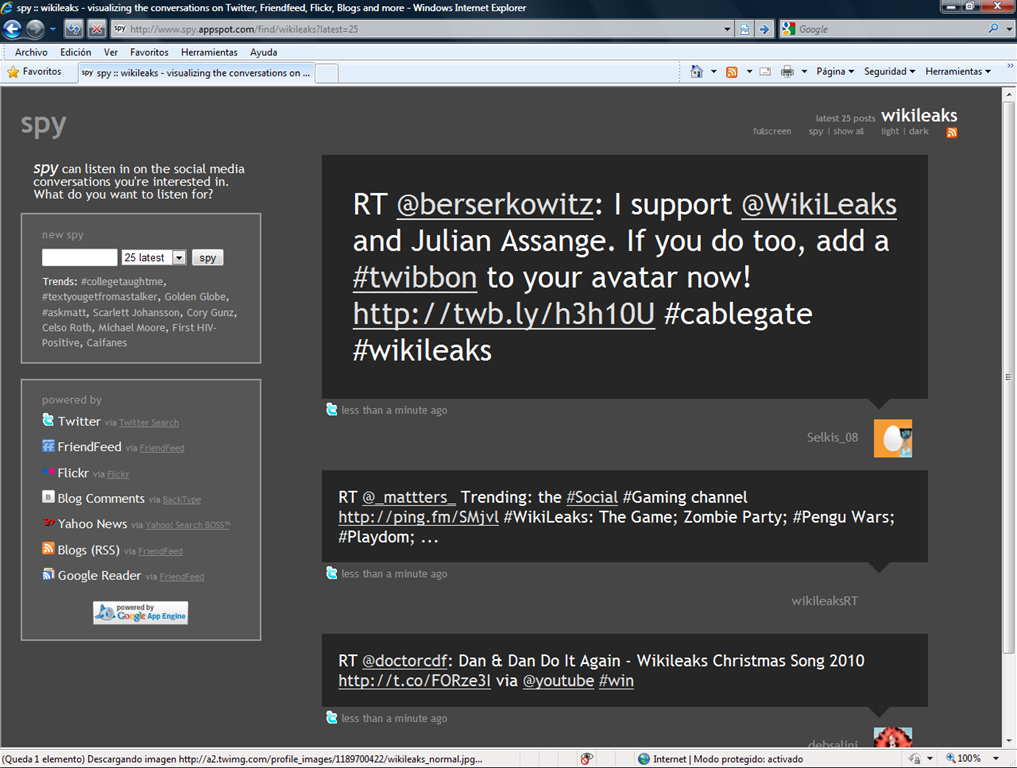The height and width of the screenshot is (768, 1017).
Task: Click the URL address bar
Action: [x=415, y=29]
